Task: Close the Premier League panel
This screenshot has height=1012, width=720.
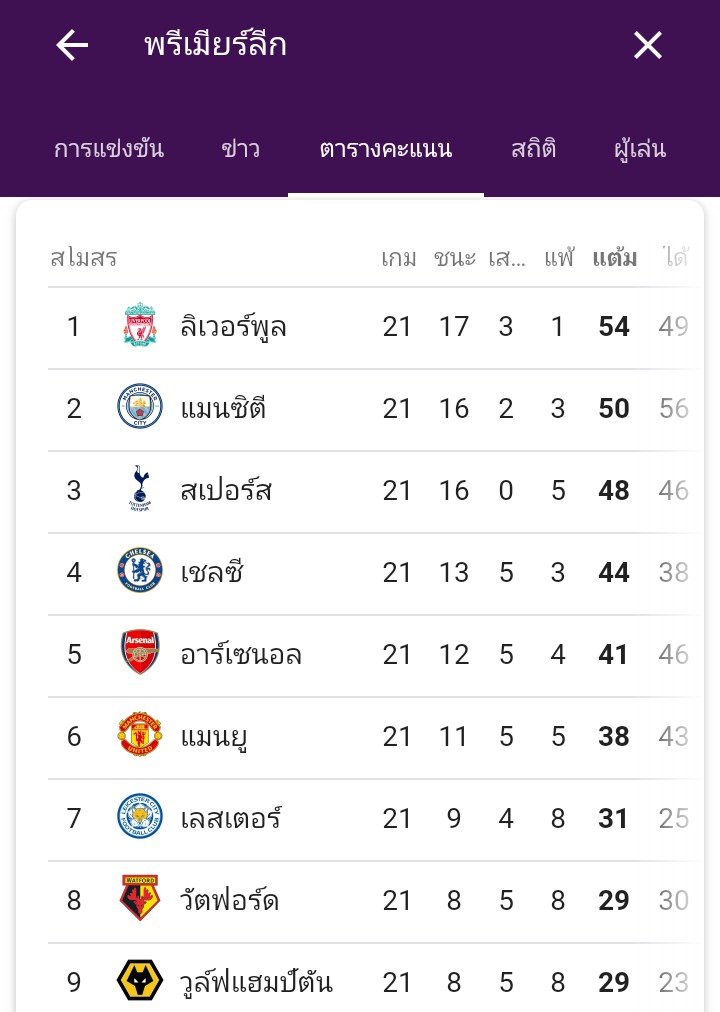Action: click(647, 46)
